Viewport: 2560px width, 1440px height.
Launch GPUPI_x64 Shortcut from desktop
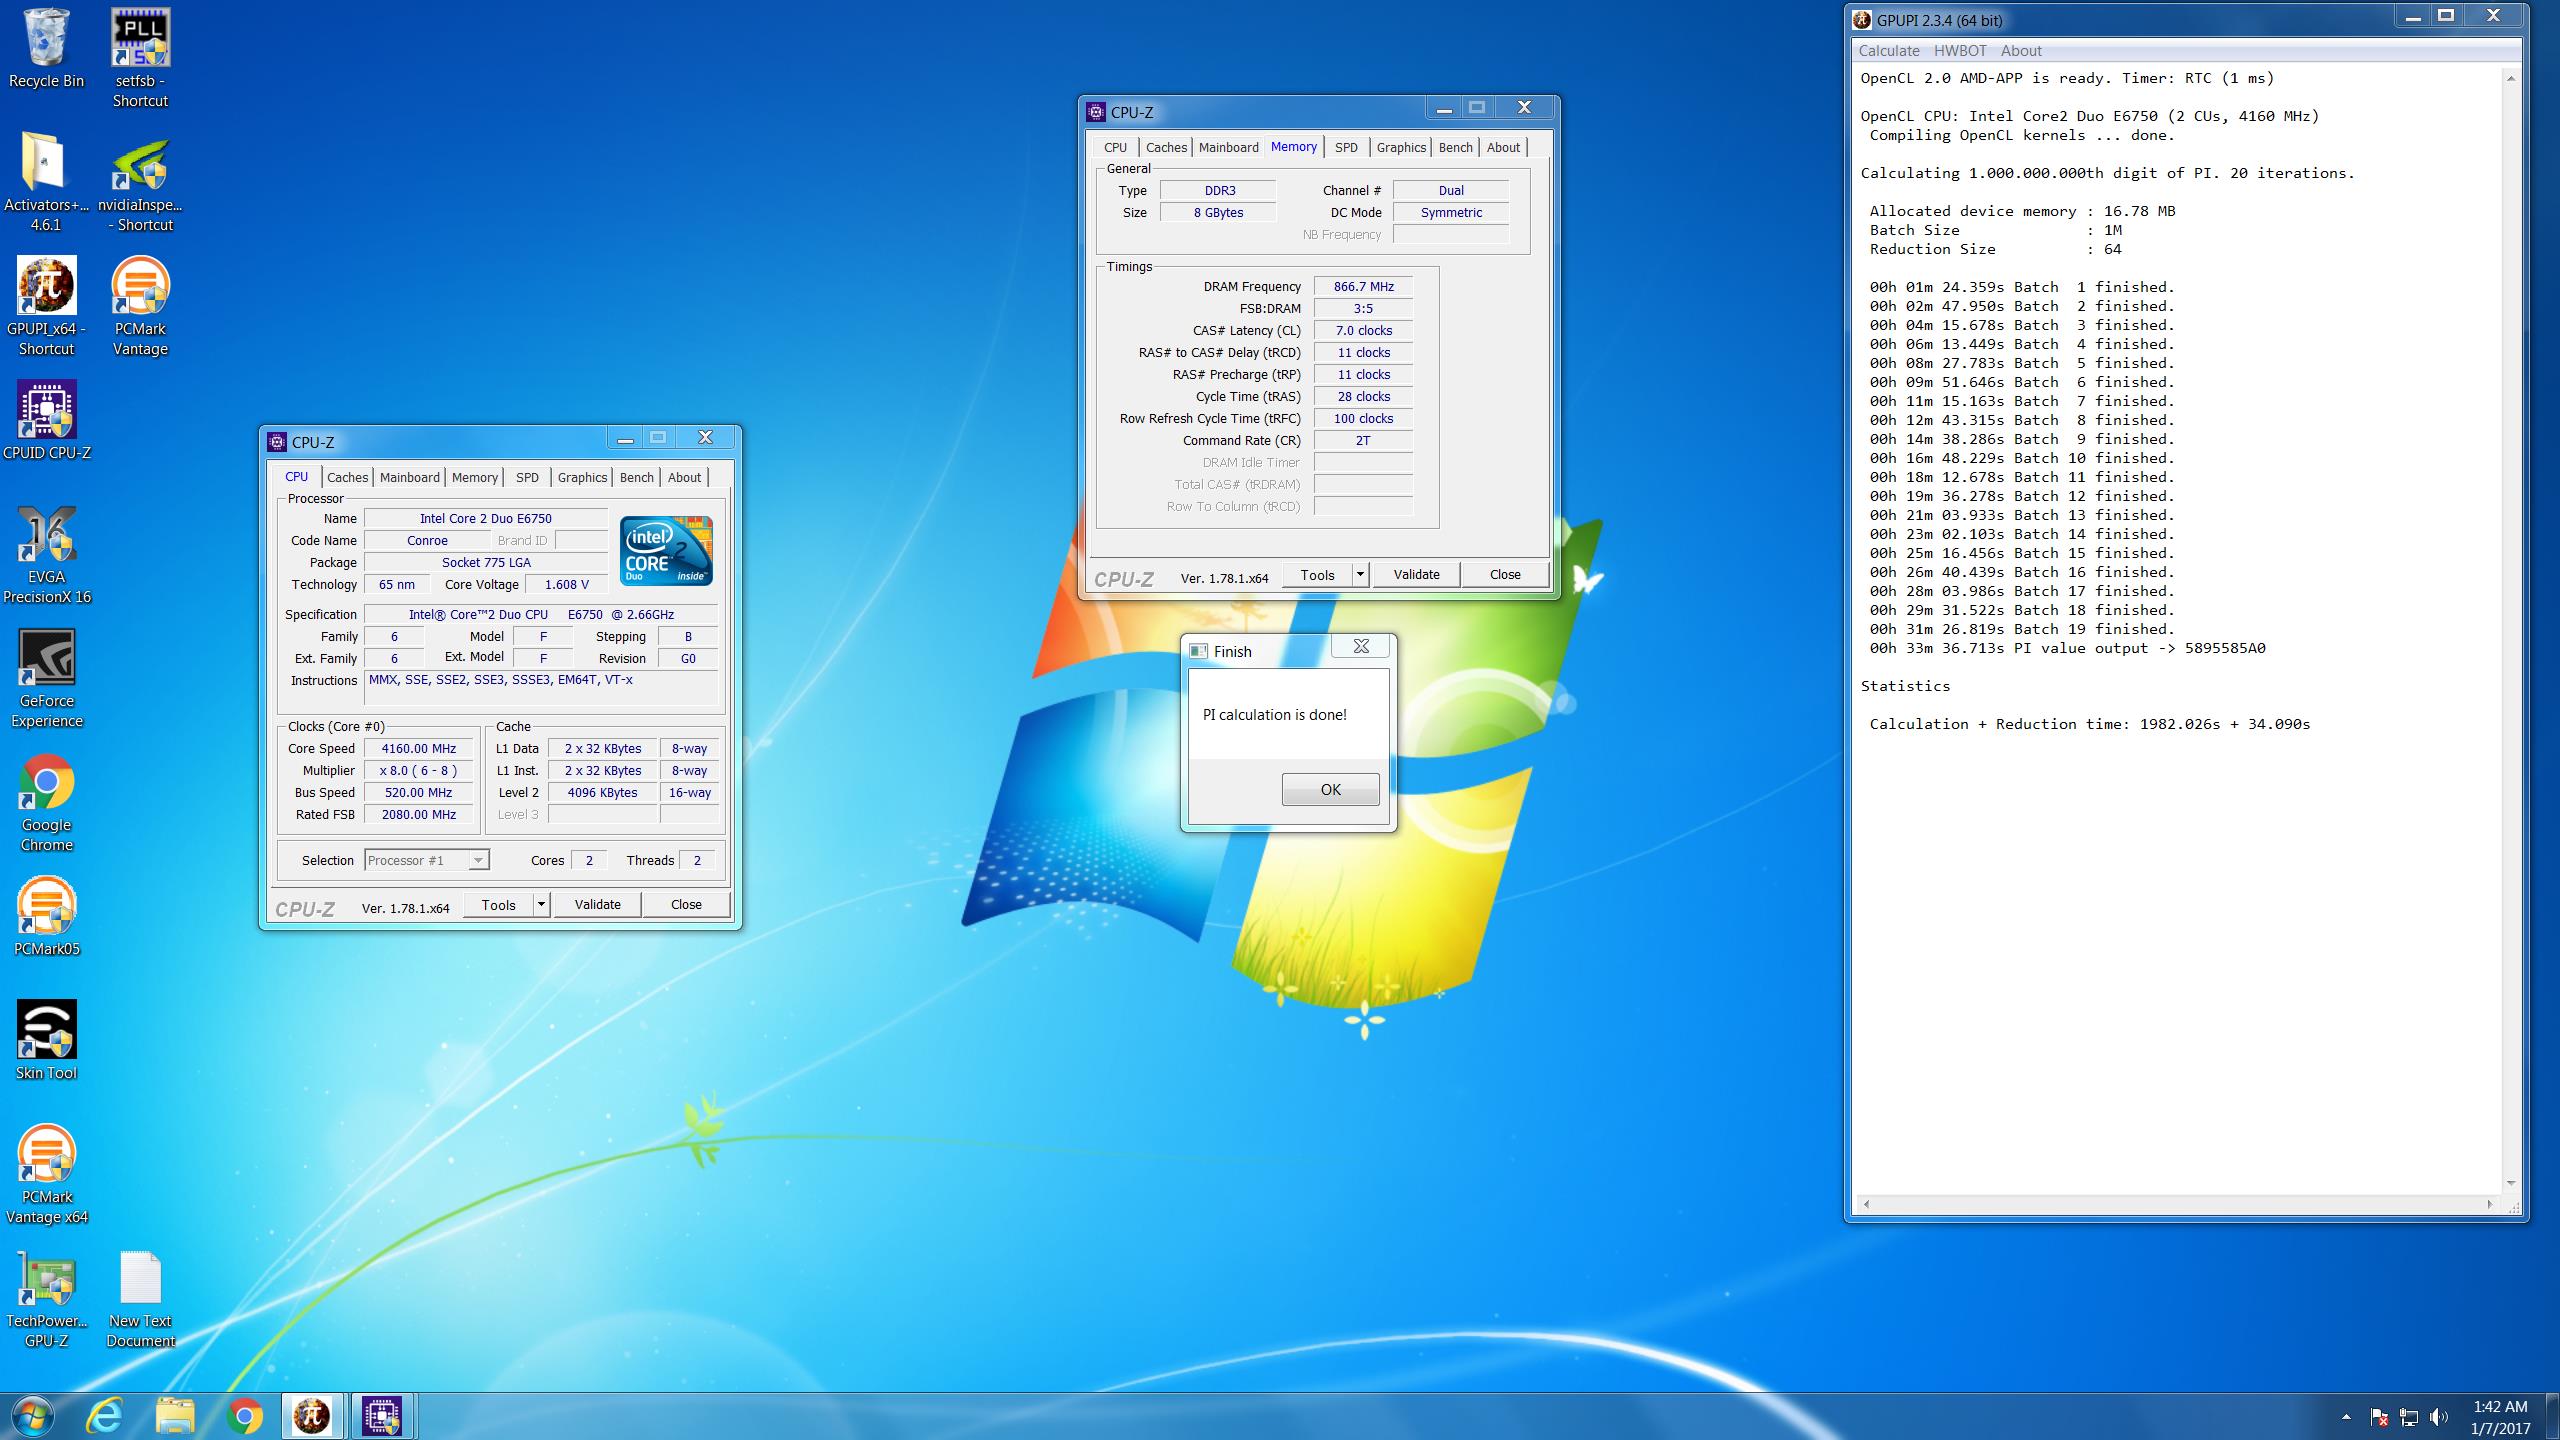(46, 306)
